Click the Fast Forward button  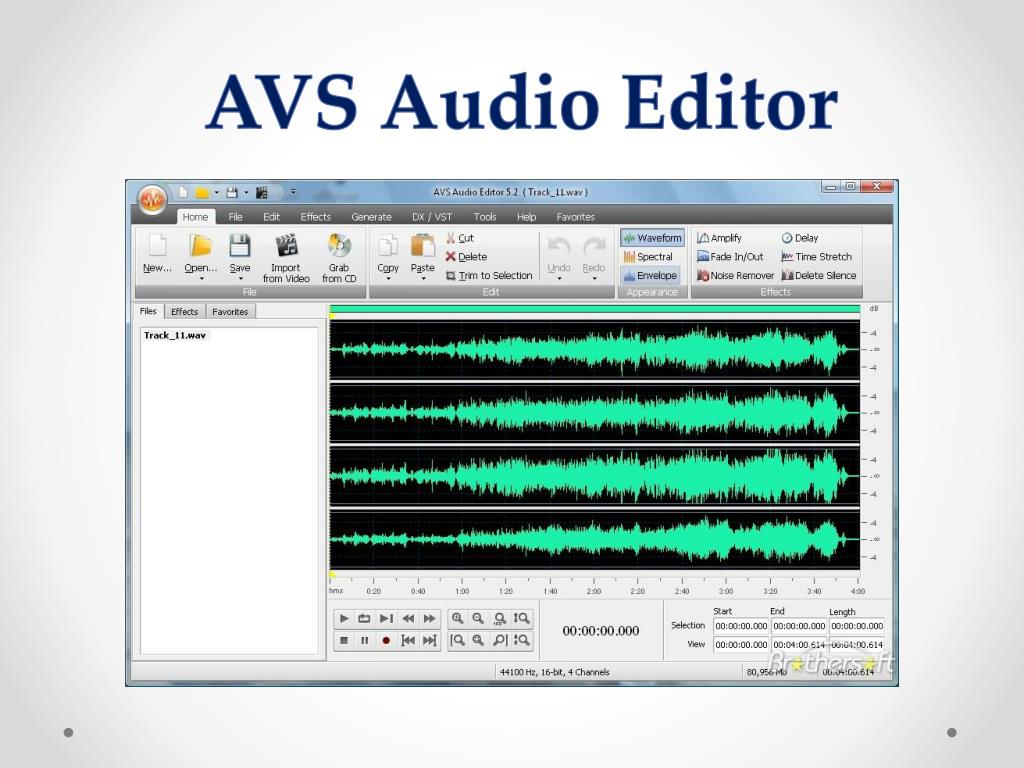point(430,618)
